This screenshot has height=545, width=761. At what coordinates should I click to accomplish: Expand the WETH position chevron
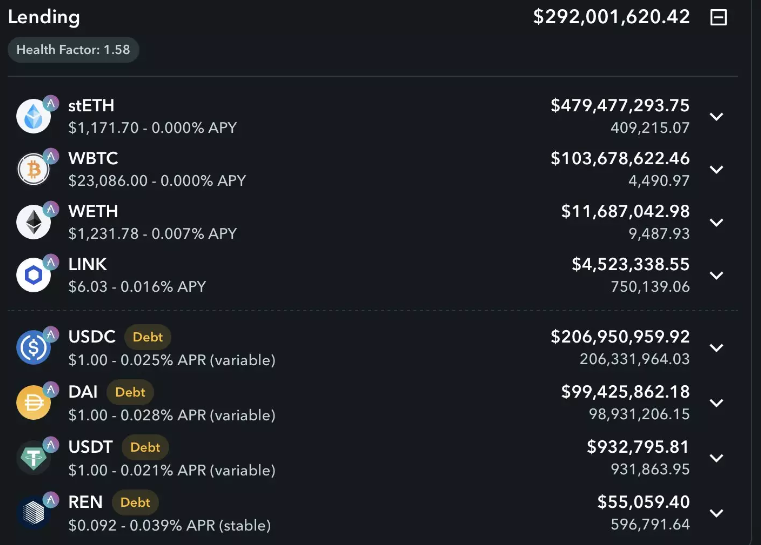716,223
